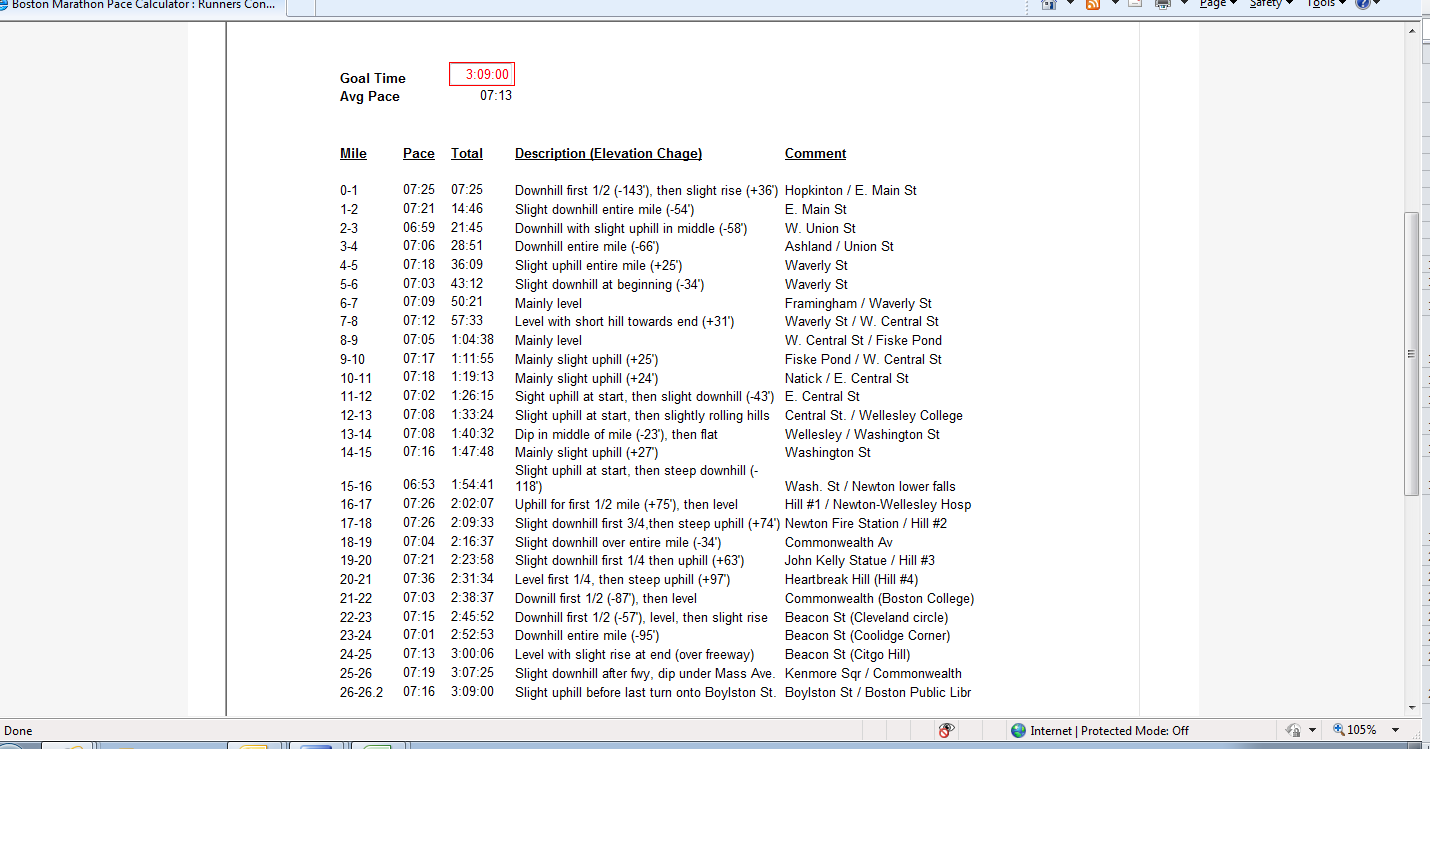
Task: Click pace 06:53 for mile 15-16
Action: [x=419, y=485]
